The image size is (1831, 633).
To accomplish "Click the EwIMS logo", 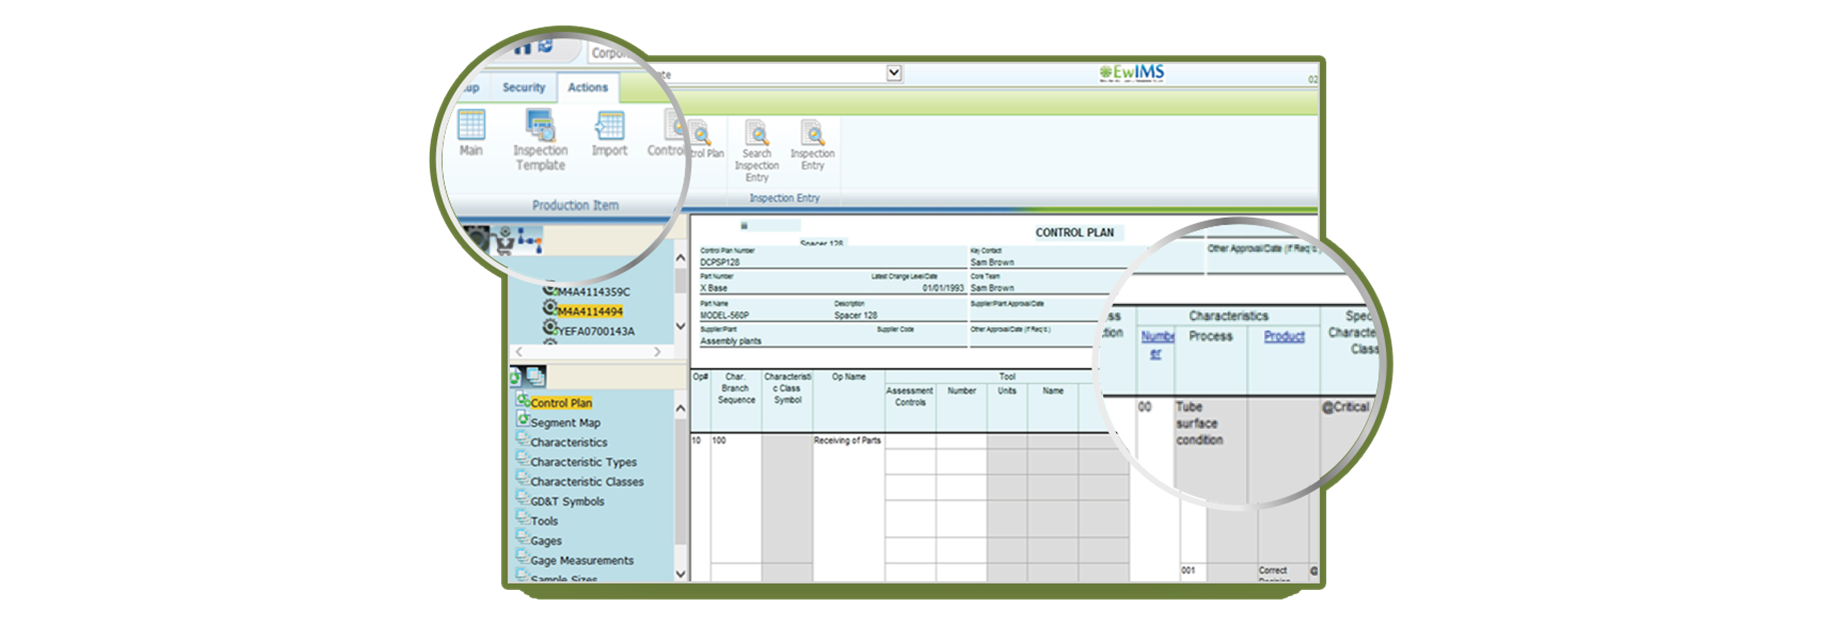I will 1131,73.
